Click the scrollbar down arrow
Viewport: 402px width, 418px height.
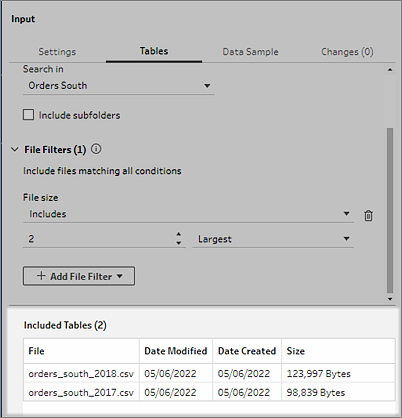390,299
